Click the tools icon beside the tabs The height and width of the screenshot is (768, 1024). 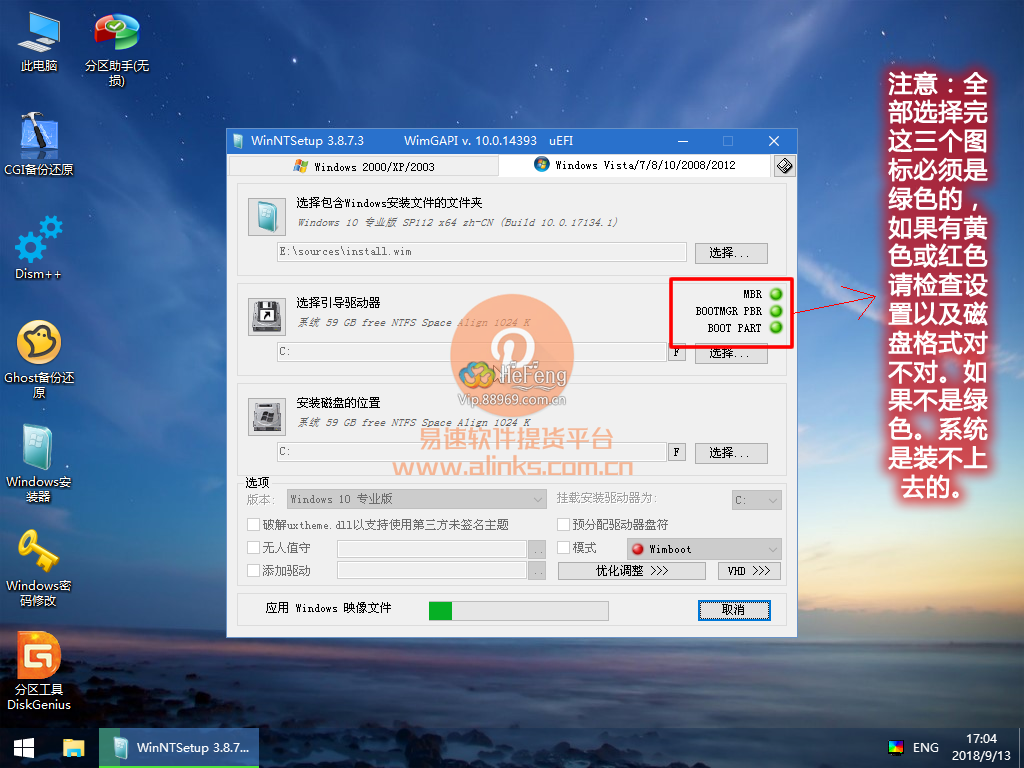pyautogui.click(x=784, y=166)
